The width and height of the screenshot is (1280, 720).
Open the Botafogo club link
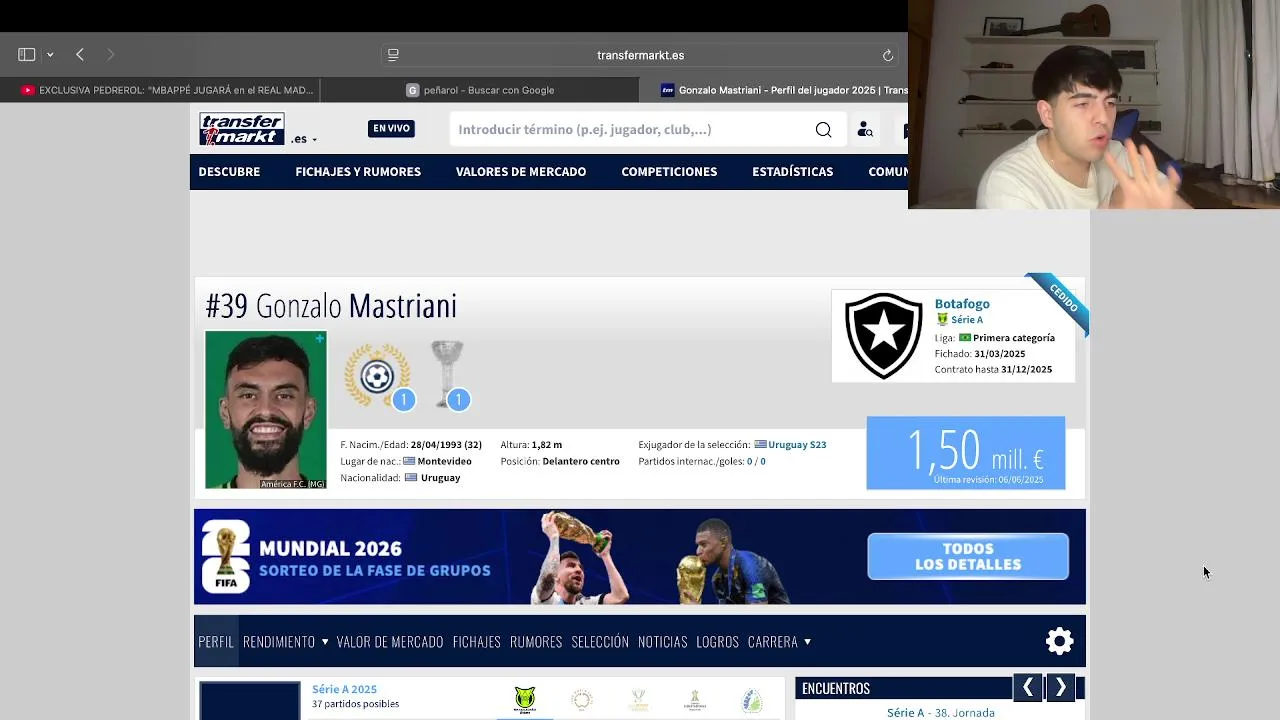(x=962, y=304)
